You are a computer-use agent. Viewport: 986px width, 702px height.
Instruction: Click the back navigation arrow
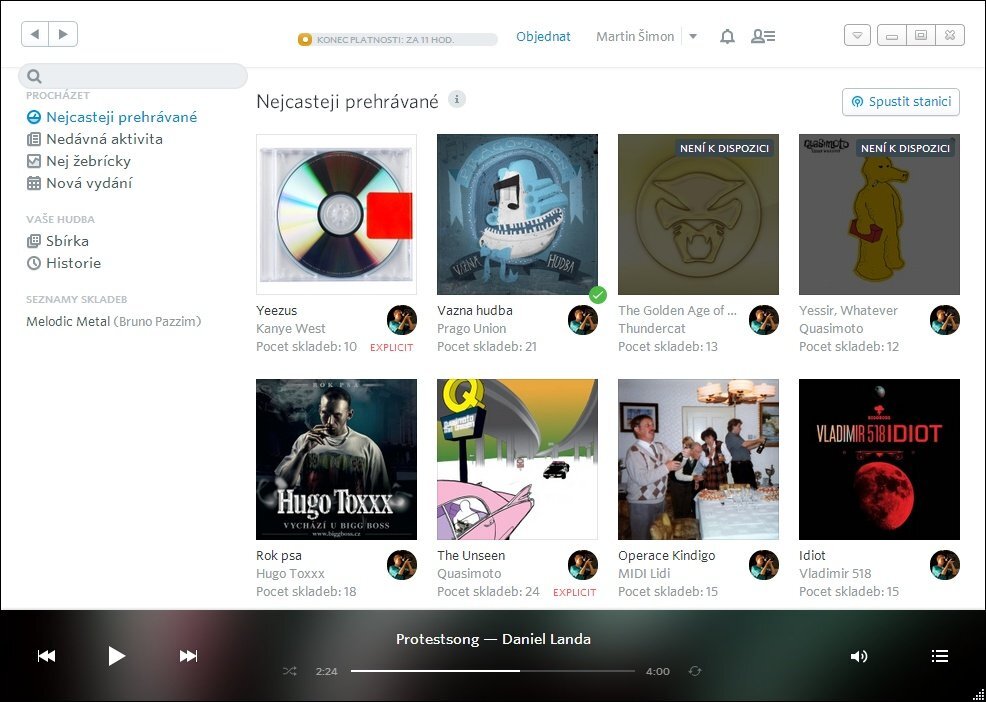[35, 33]
